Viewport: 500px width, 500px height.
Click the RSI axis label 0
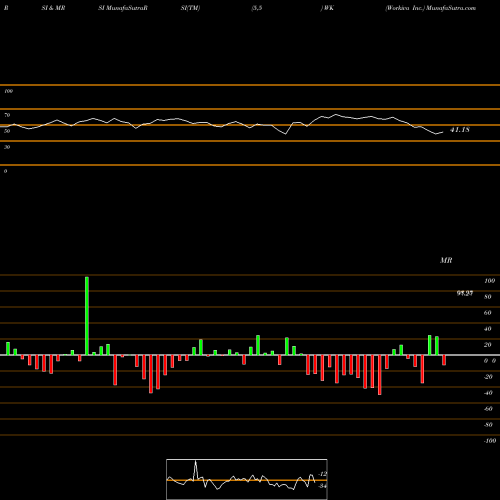coord(5,171)
